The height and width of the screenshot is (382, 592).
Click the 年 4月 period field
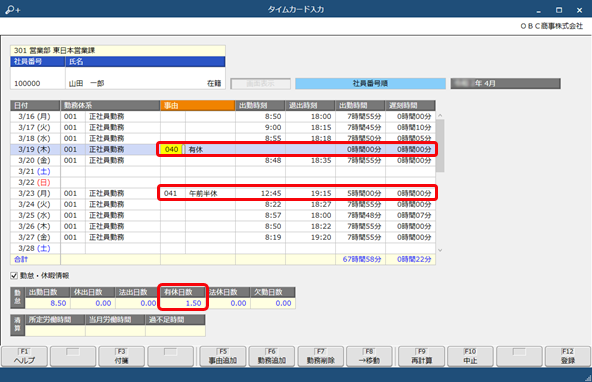click(506, 83)
